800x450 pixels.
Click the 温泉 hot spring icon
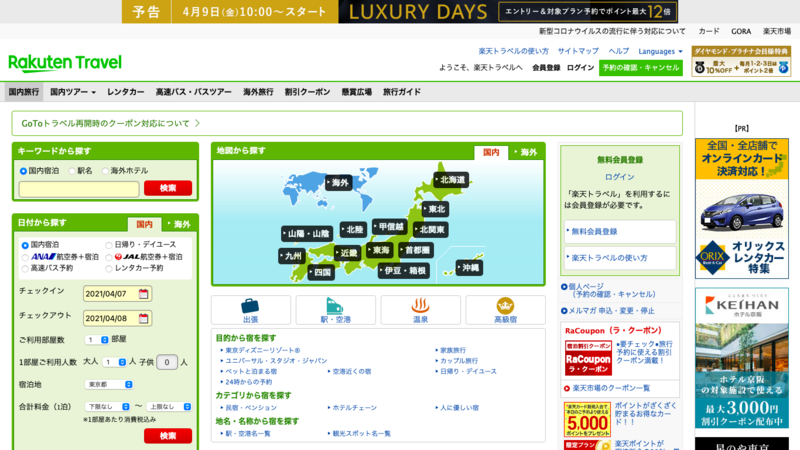pos(420,306)
